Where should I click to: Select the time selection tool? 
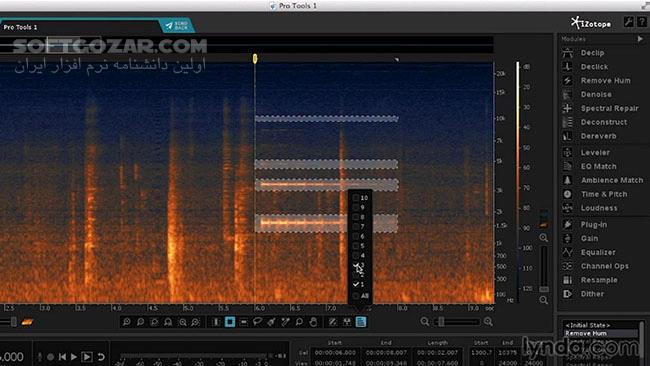point(216,322)
